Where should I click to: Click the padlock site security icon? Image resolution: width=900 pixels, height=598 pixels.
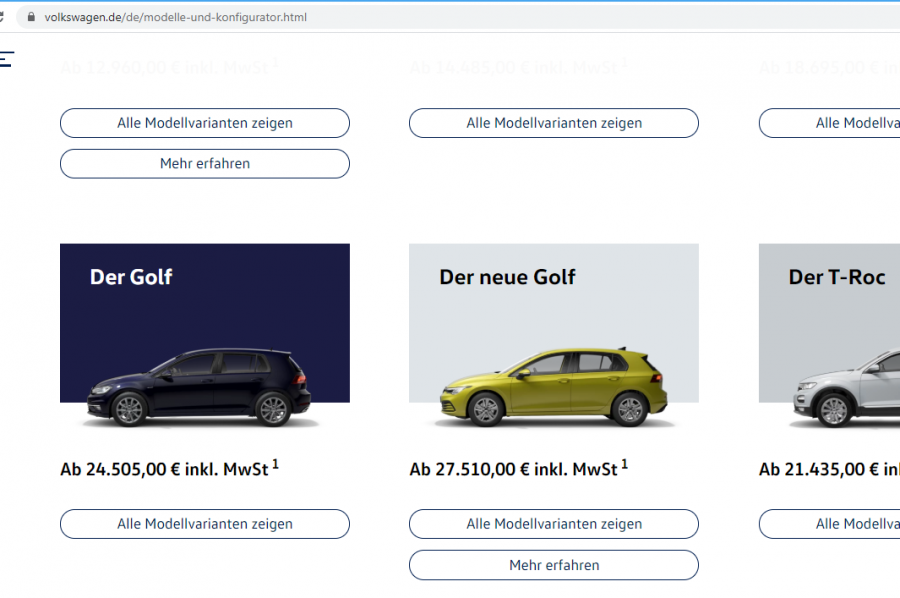[x=31, y=17]
